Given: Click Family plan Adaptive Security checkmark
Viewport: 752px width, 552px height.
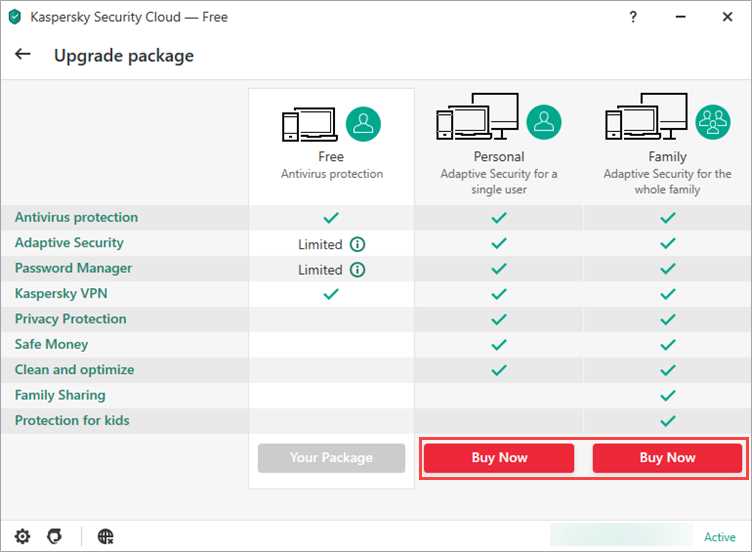Looking at the screenshot, I should pos(668,243).
